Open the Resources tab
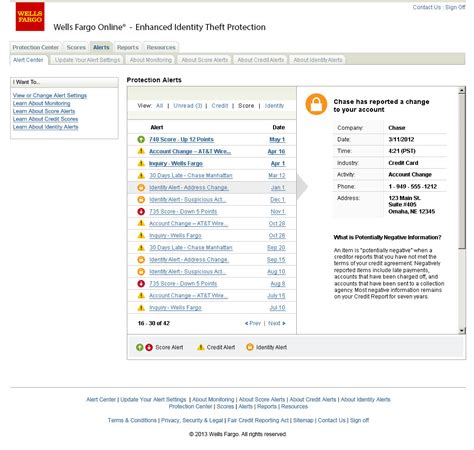Image resolution: width=474 pixels, height=450 pixels. click(161, 47)
